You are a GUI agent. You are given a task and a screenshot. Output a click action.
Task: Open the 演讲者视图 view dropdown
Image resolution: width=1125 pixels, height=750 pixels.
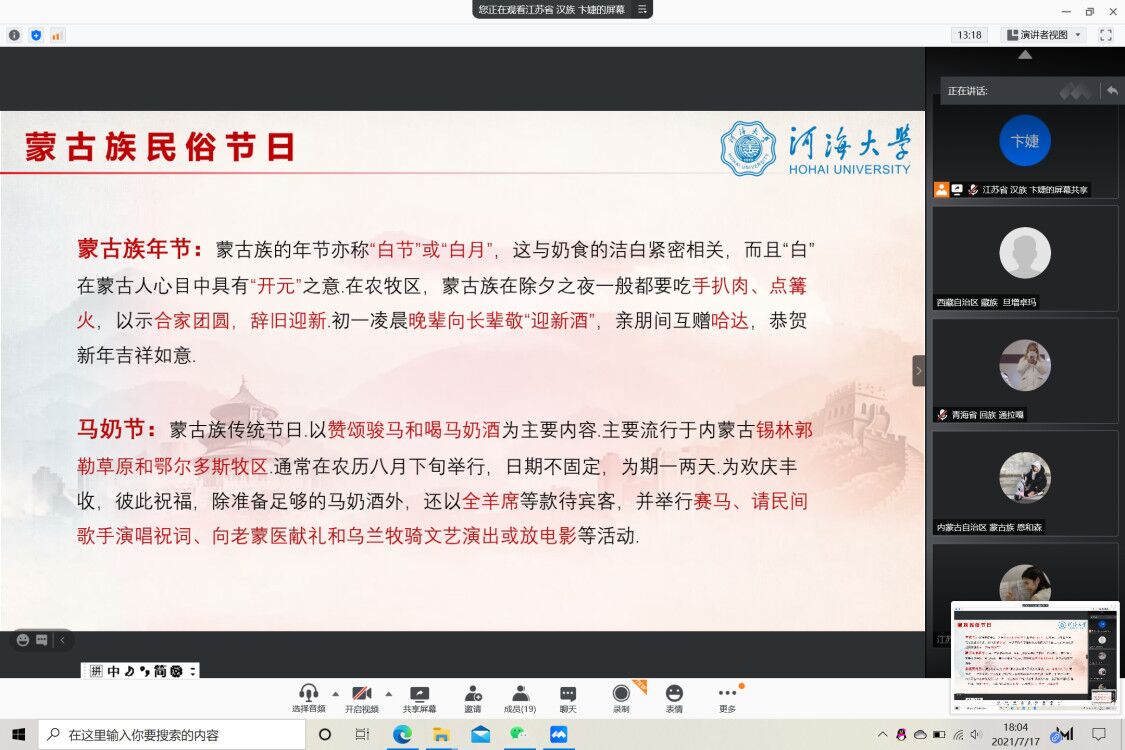tap(1044, 35)
